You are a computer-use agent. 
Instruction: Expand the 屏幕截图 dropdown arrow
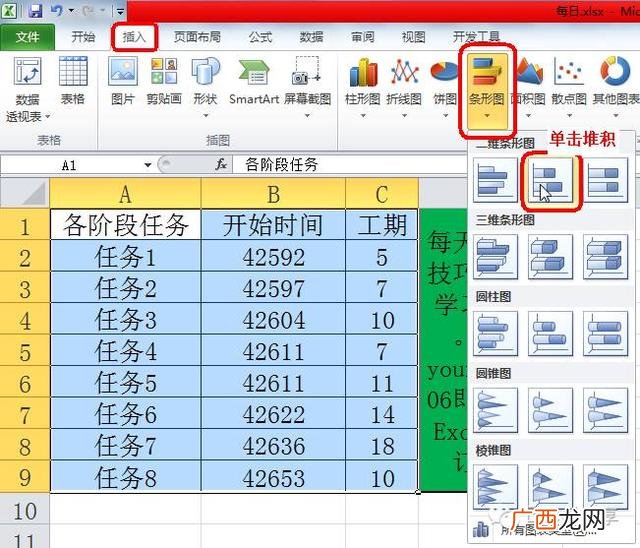coord(307,116)
